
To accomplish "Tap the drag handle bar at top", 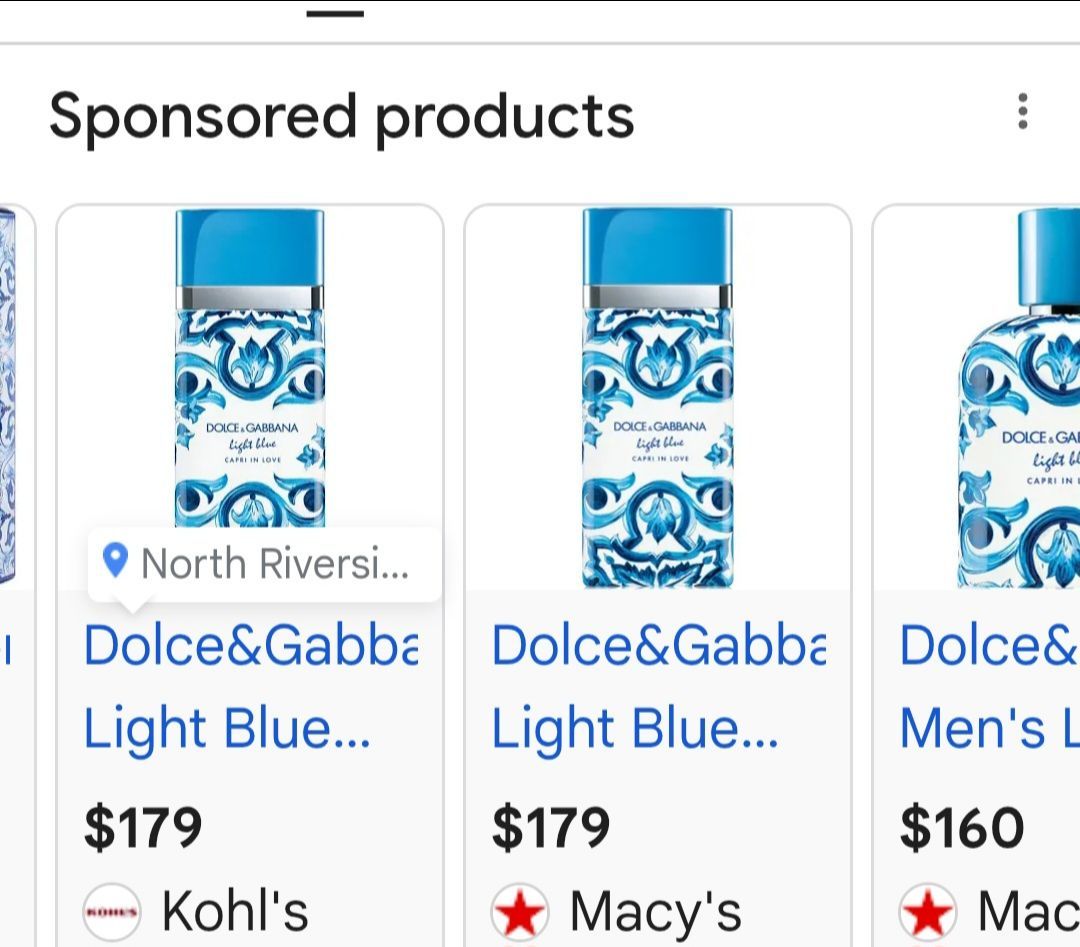I will 335,14.
